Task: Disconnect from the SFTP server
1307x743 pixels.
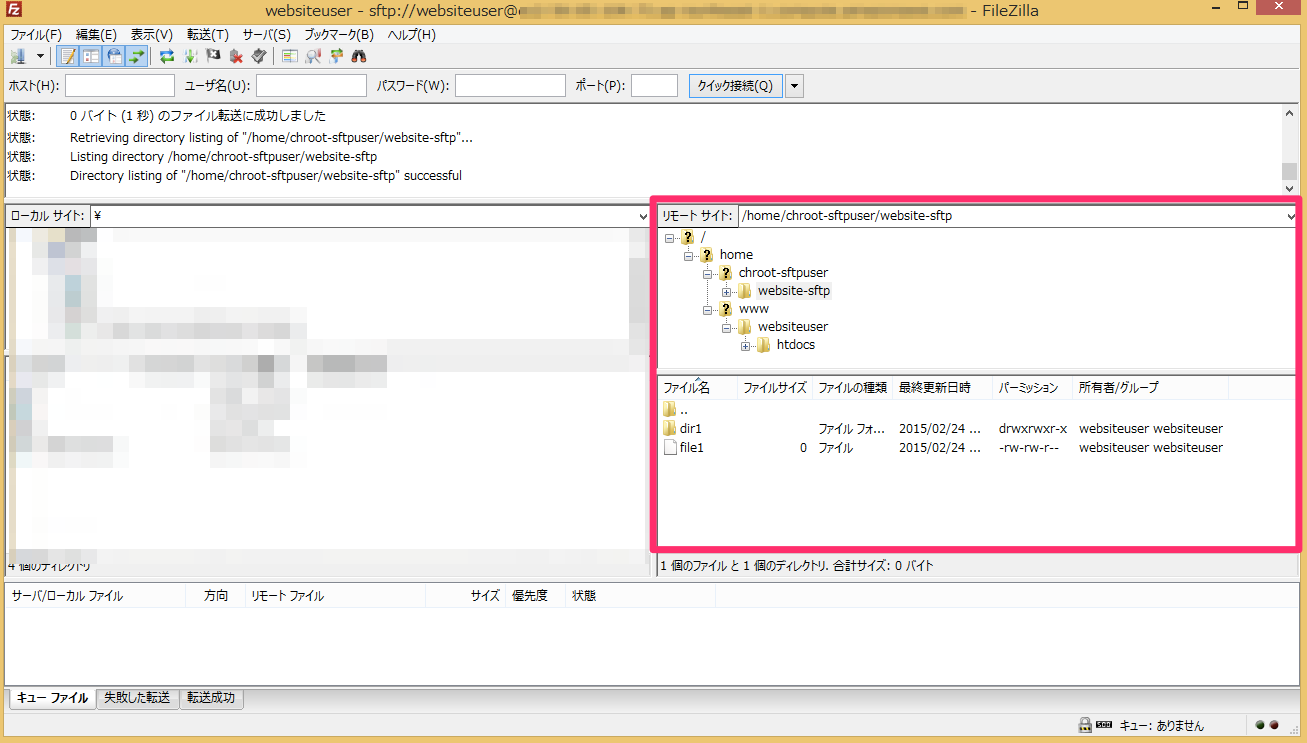Action: pos(236,56)
